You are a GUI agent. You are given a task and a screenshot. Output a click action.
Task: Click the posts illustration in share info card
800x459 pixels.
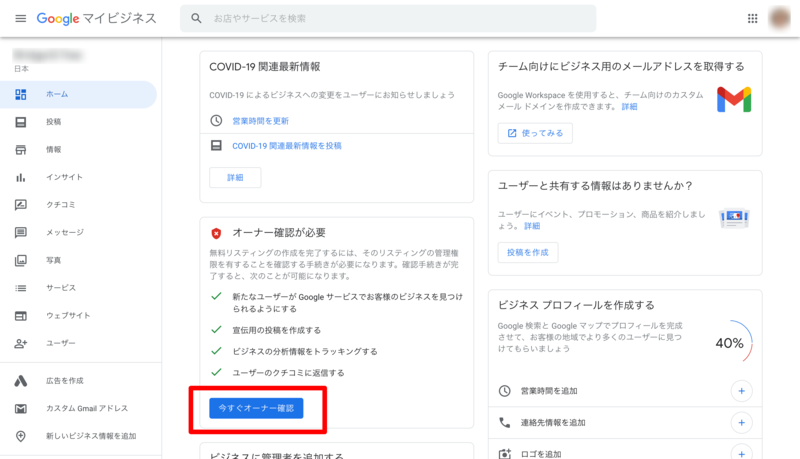click(x=734, y=218)
